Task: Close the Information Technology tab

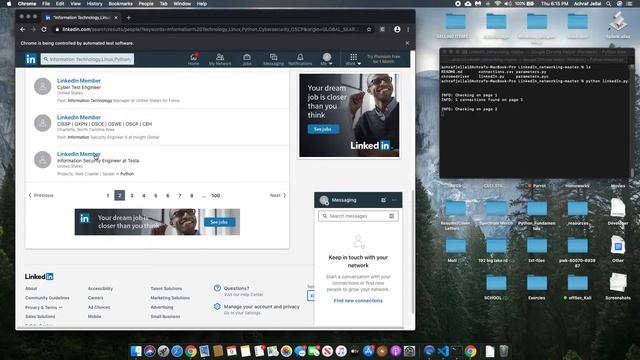Action: 116,18
